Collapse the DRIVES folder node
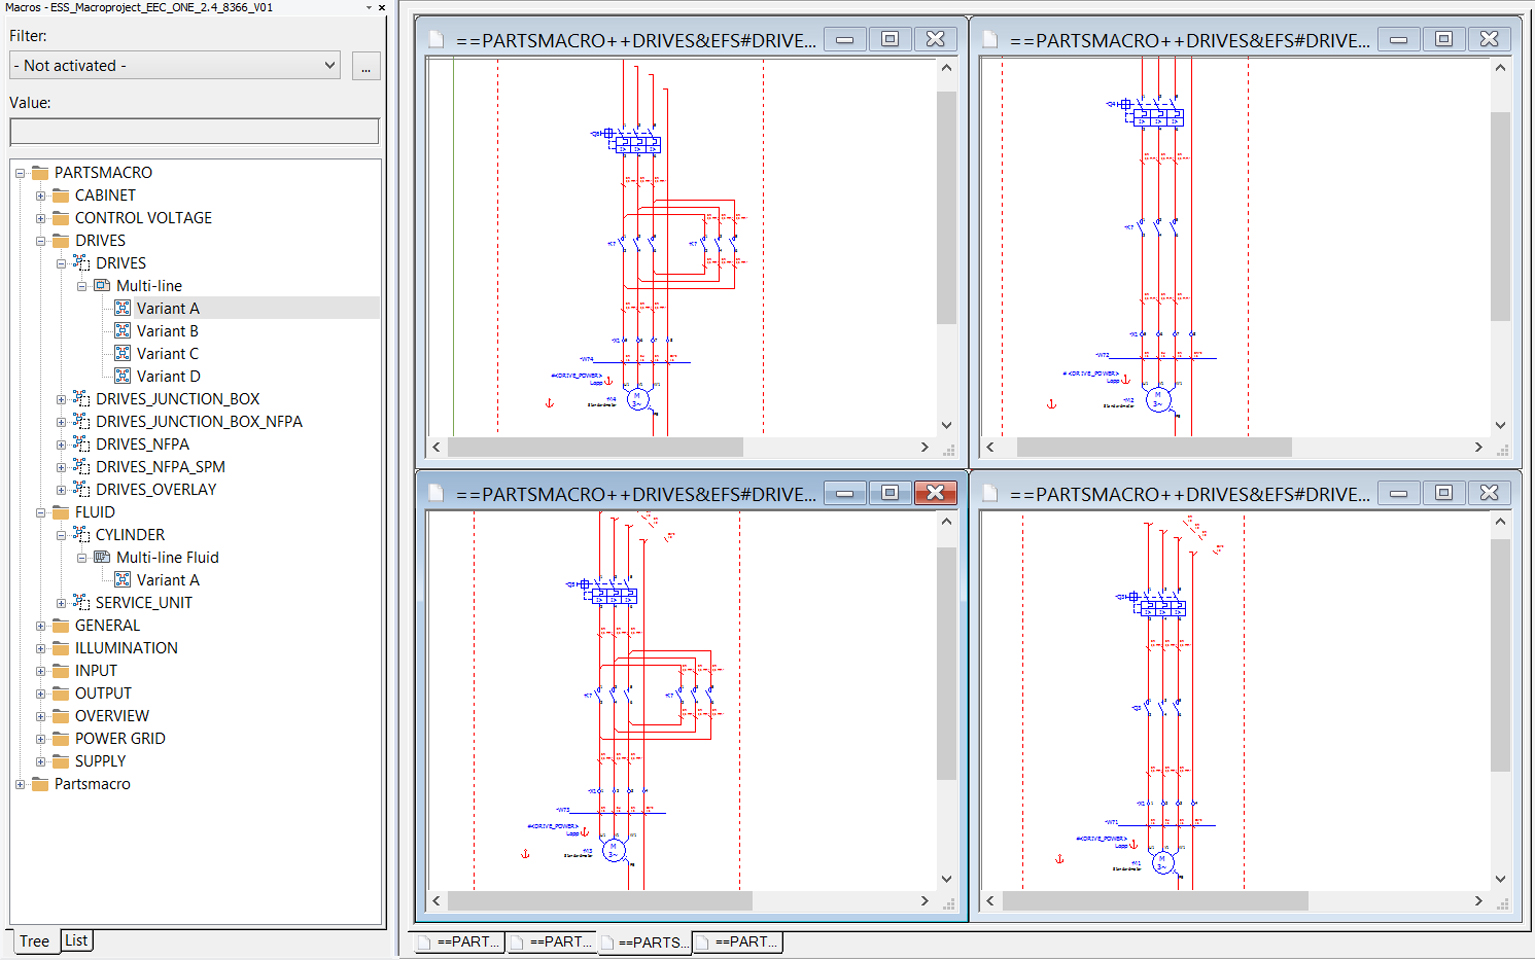Screen dimensions: 1535x960 point(42,240)
